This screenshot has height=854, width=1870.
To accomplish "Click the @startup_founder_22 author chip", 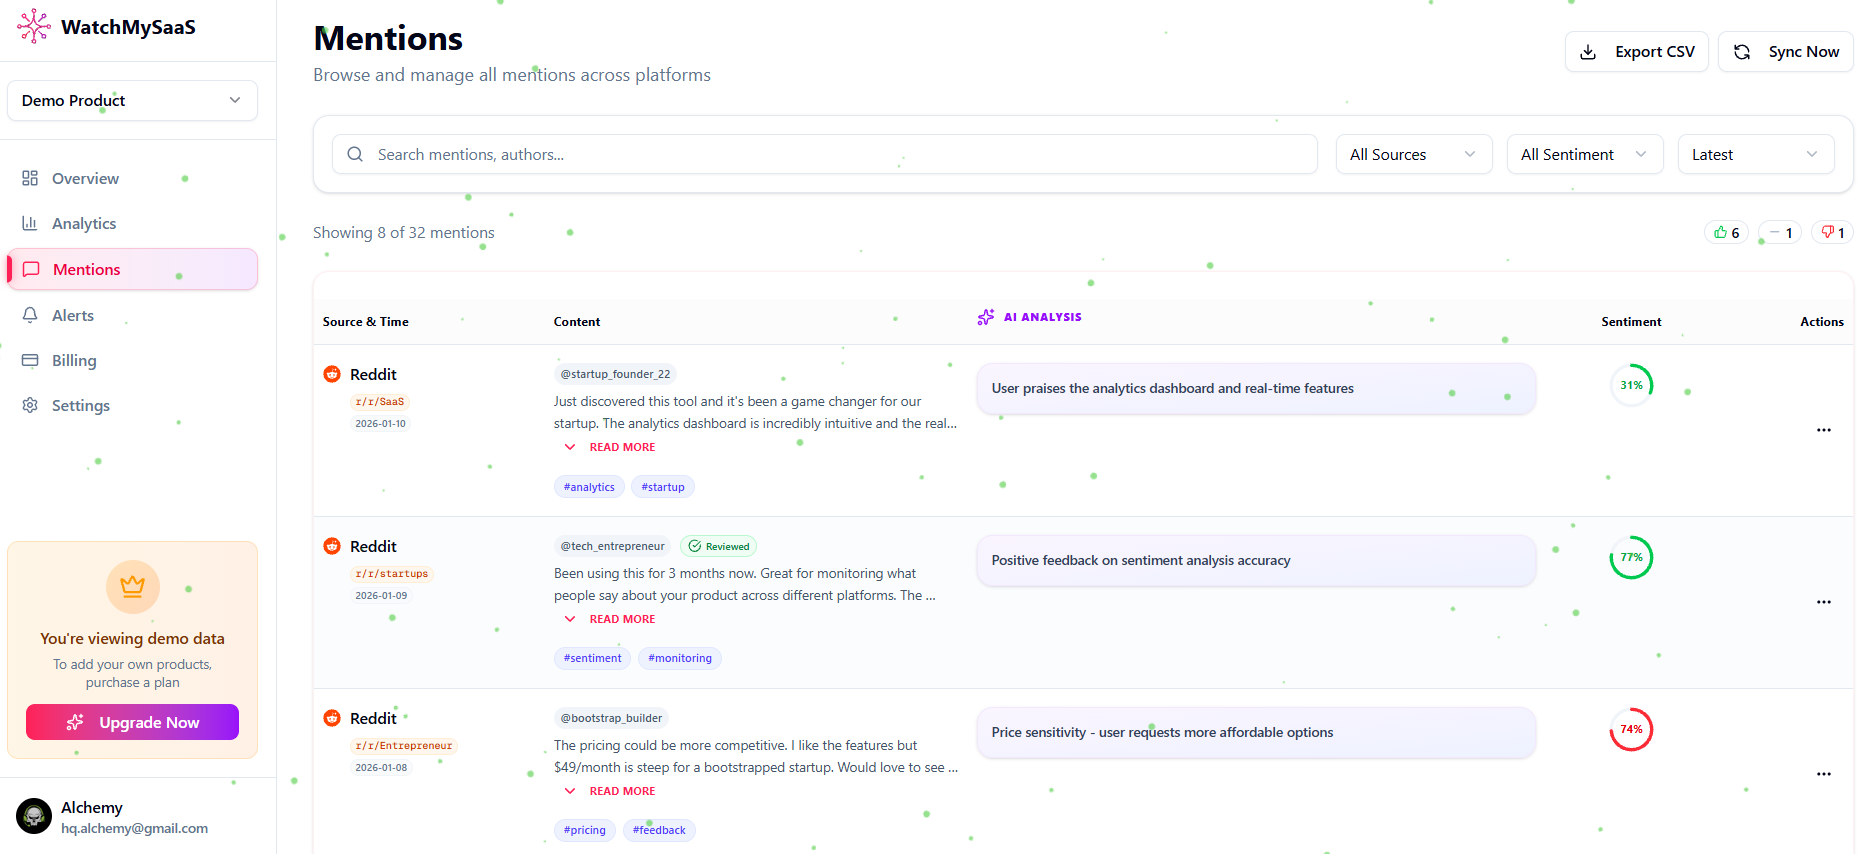I will point(615,374).
